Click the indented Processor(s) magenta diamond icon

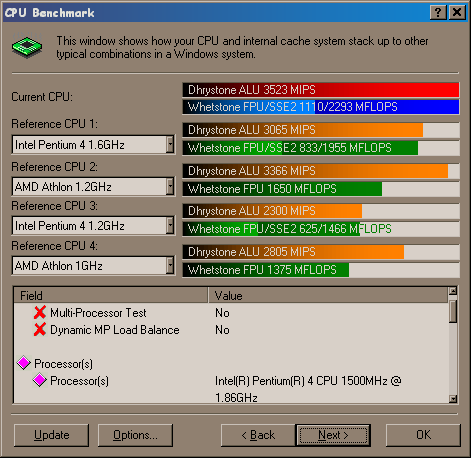coord(40,380)
